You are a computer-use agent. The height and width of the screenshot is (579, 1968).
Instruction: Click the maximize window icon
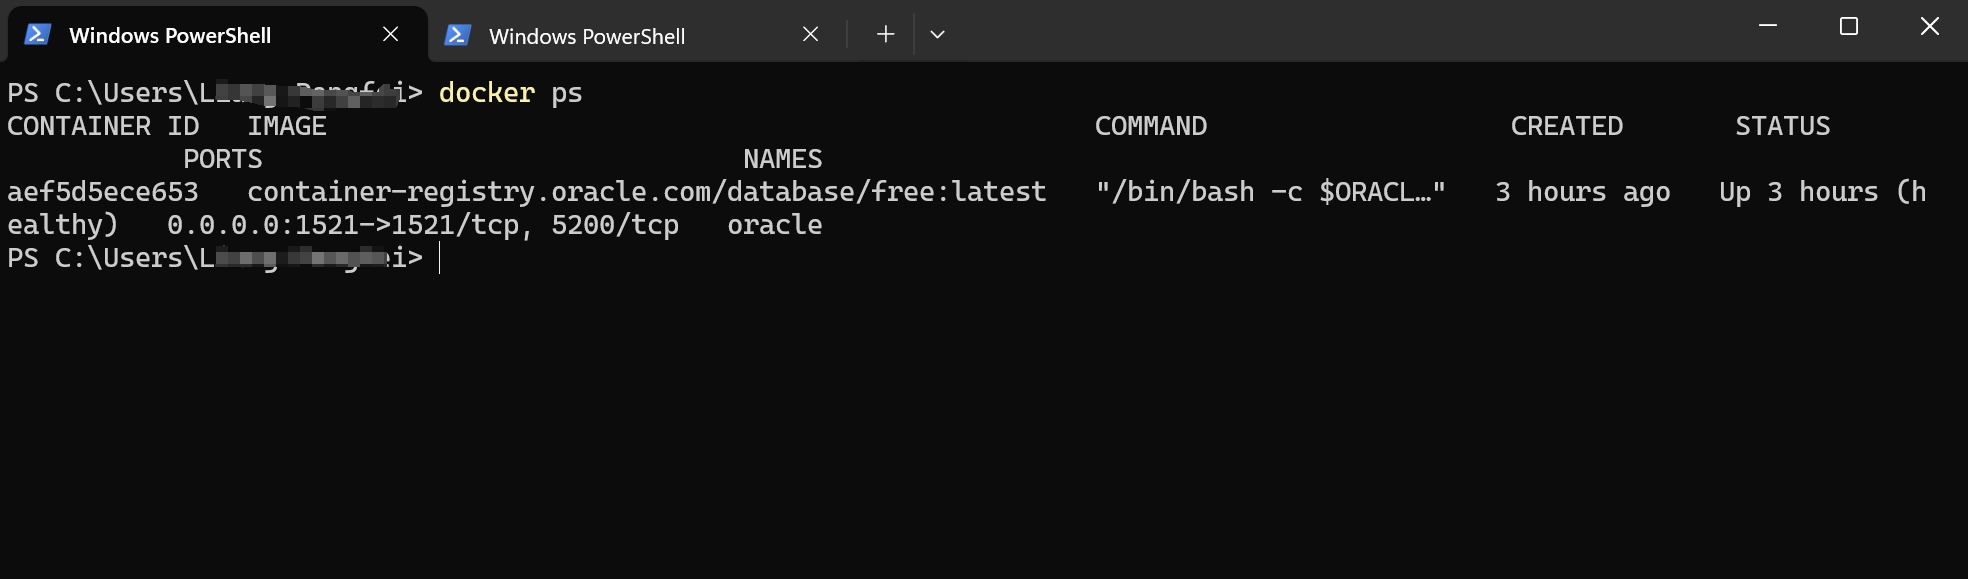click(x=1848, y=28)
